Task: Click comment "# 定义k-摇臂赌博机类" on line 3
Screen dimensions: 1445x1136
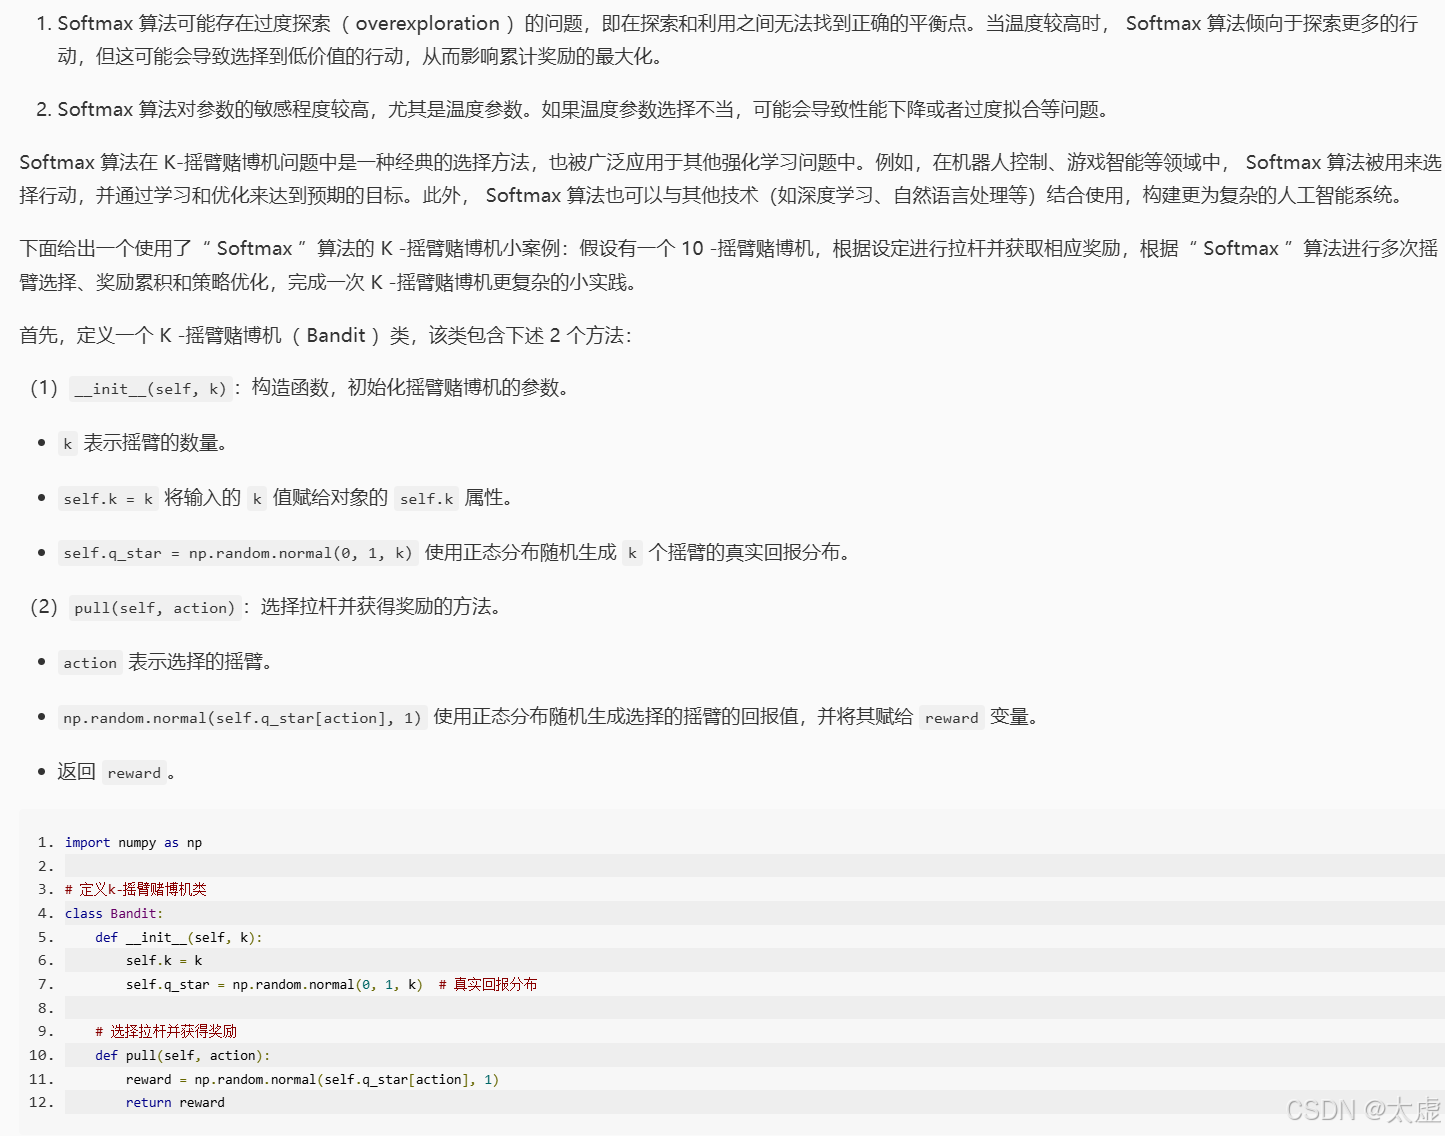Action: click(136, 890)
